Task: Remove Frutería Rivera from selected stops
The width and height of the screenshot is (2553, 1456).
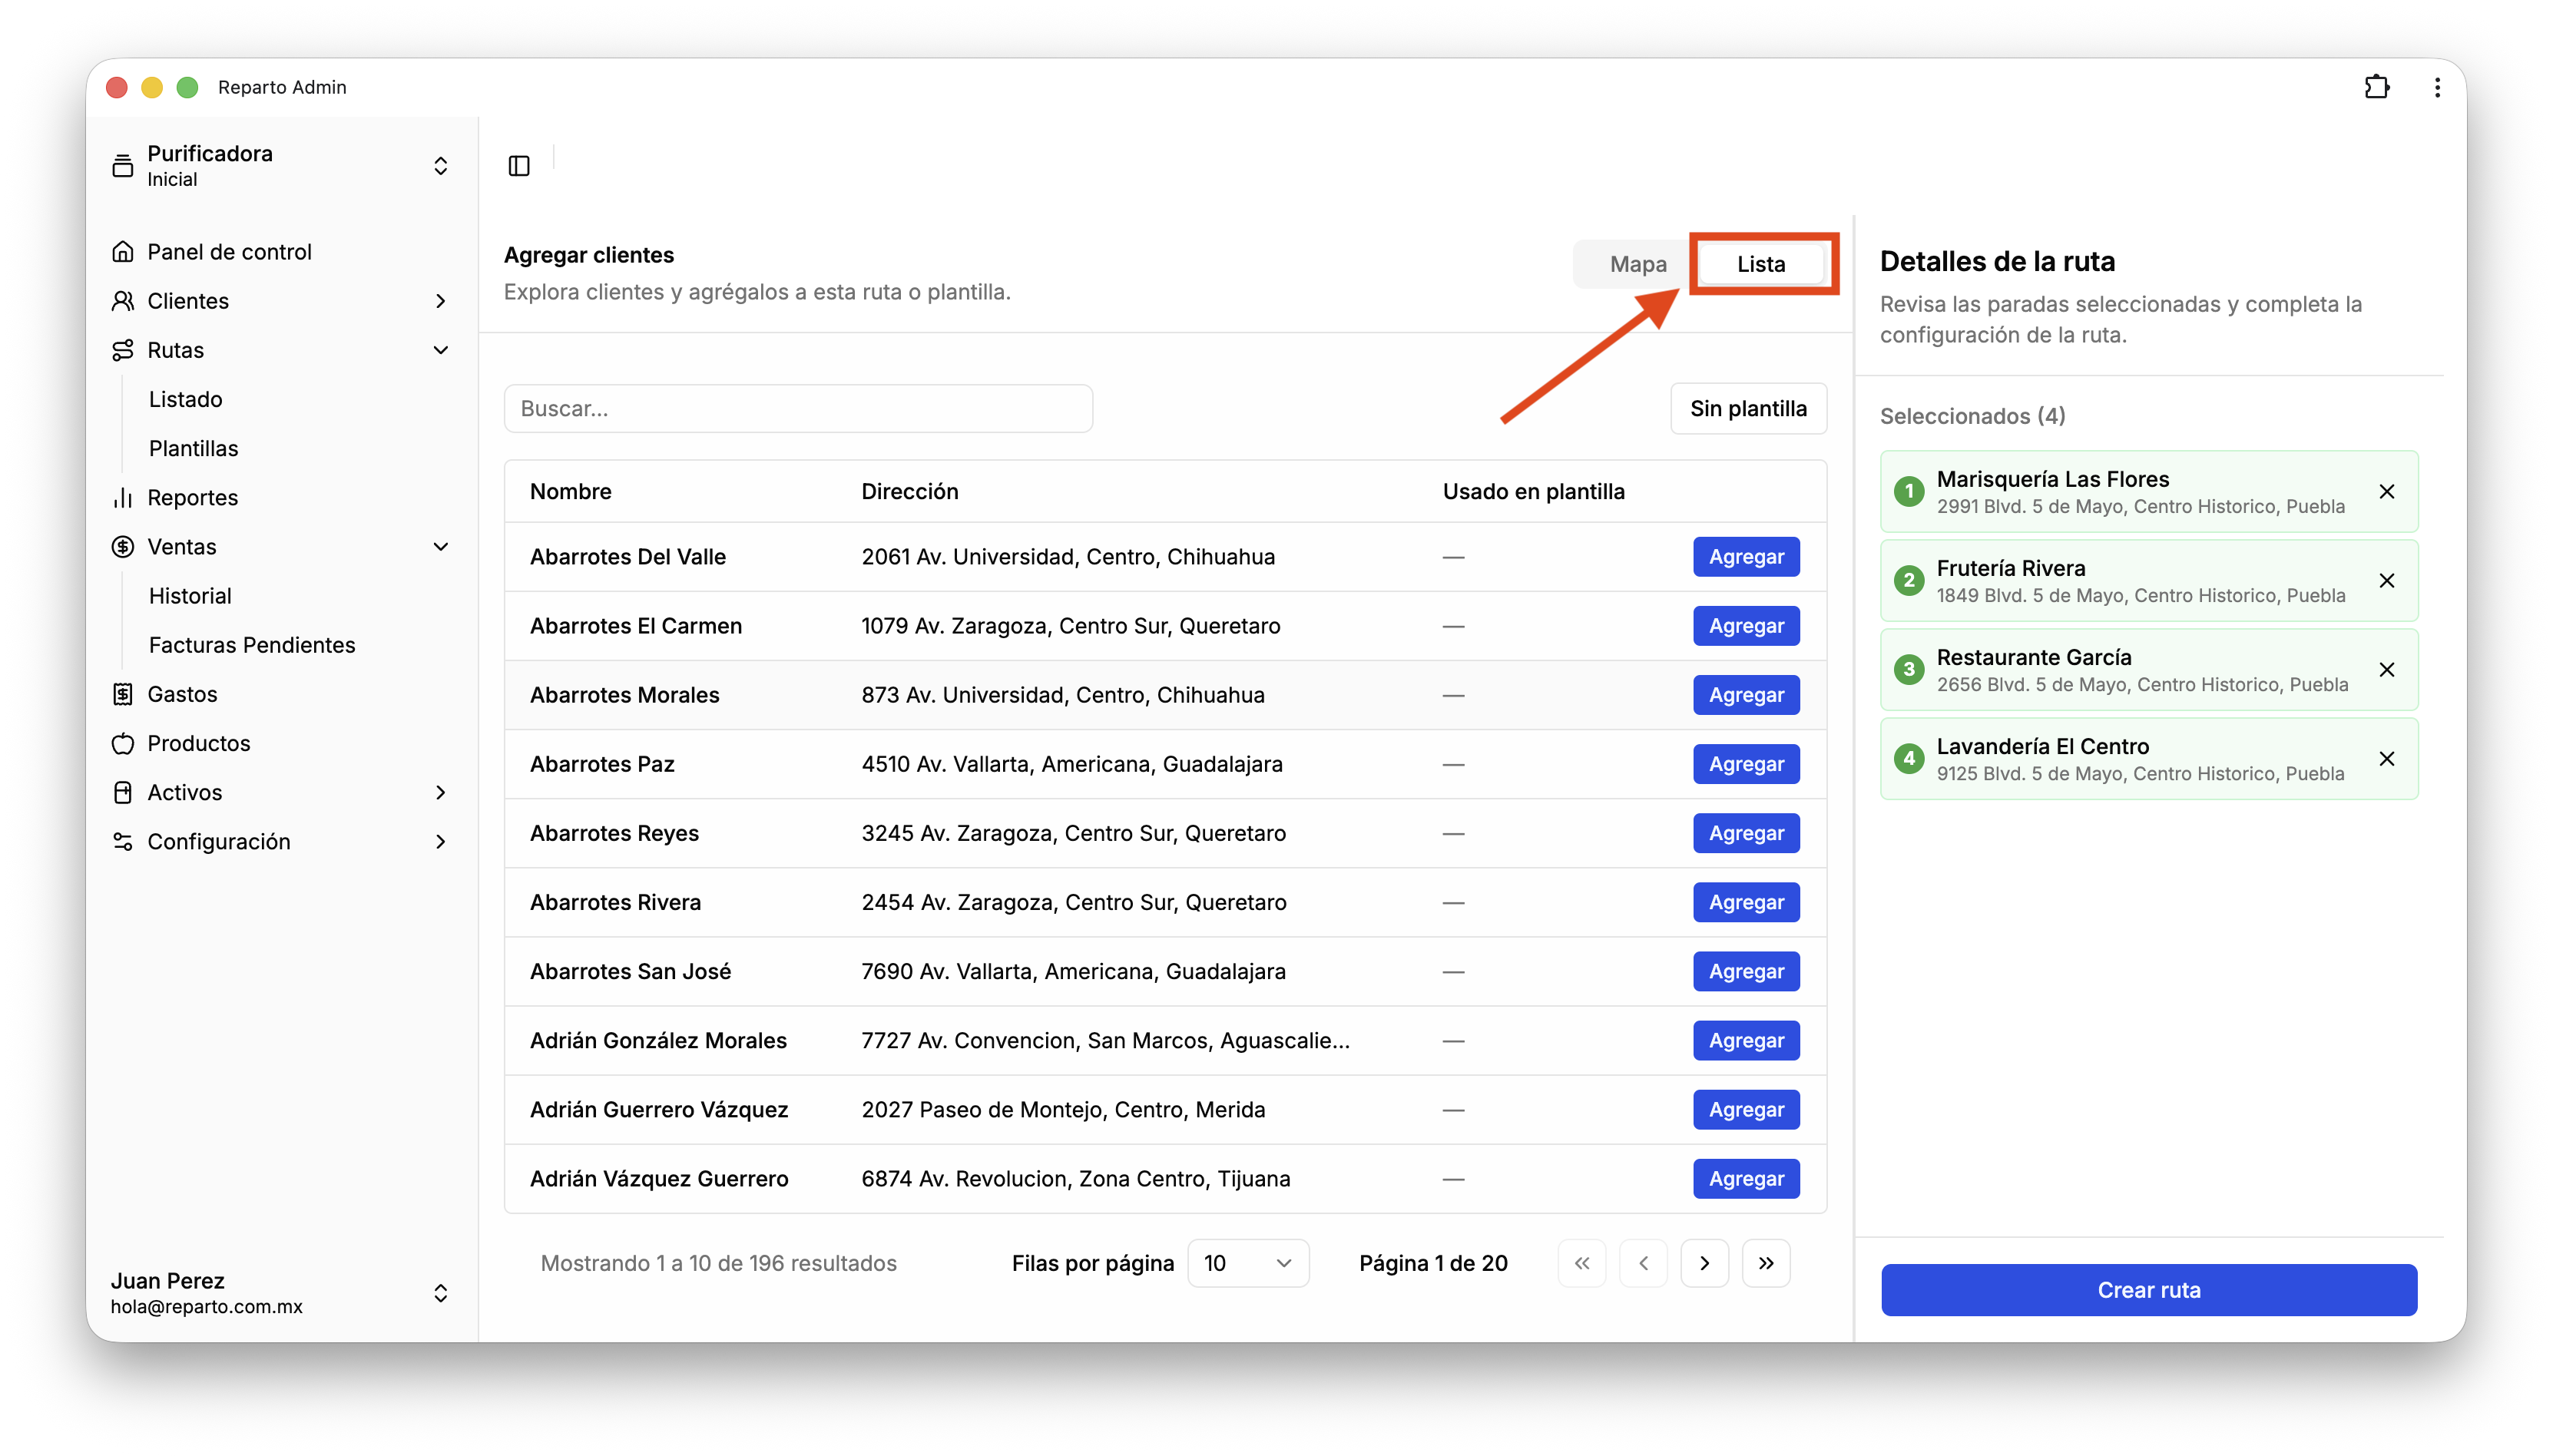Action: (x=2387, y=581)
